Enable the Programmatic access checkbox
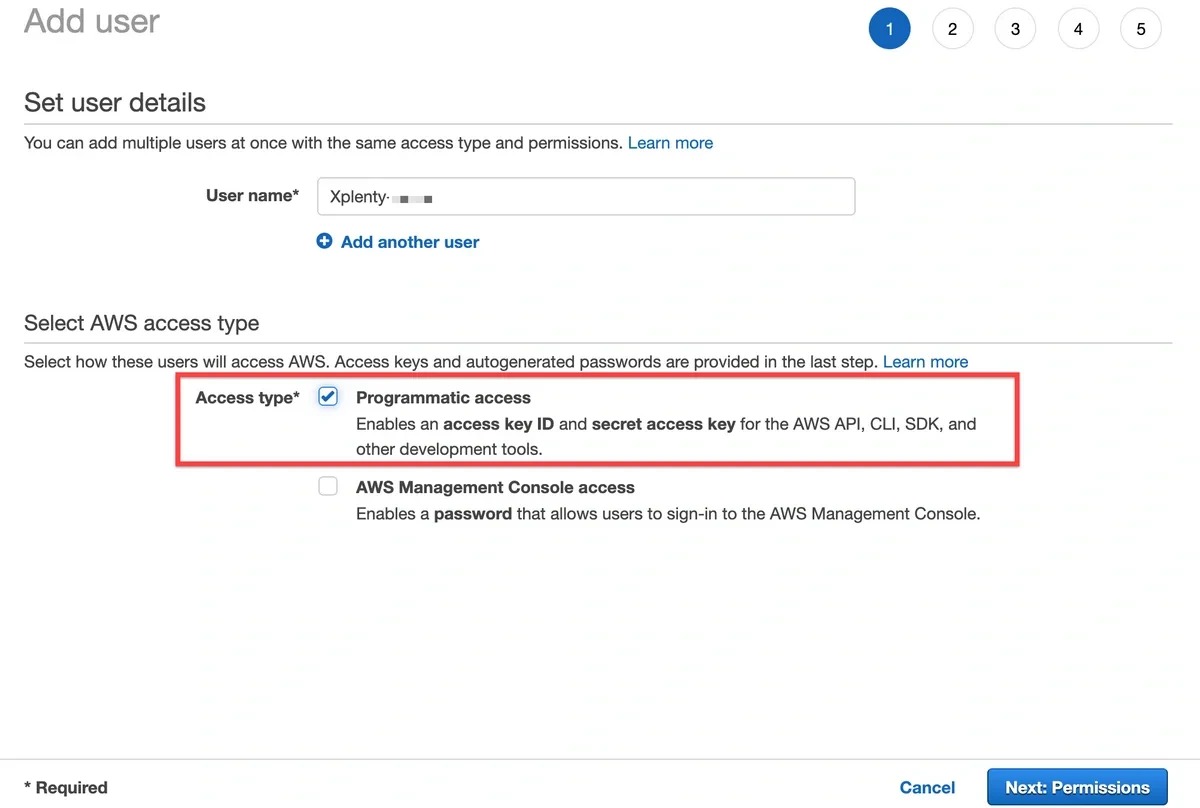The height and width of the screenshot is (808, 1200). tap(327, 396)
